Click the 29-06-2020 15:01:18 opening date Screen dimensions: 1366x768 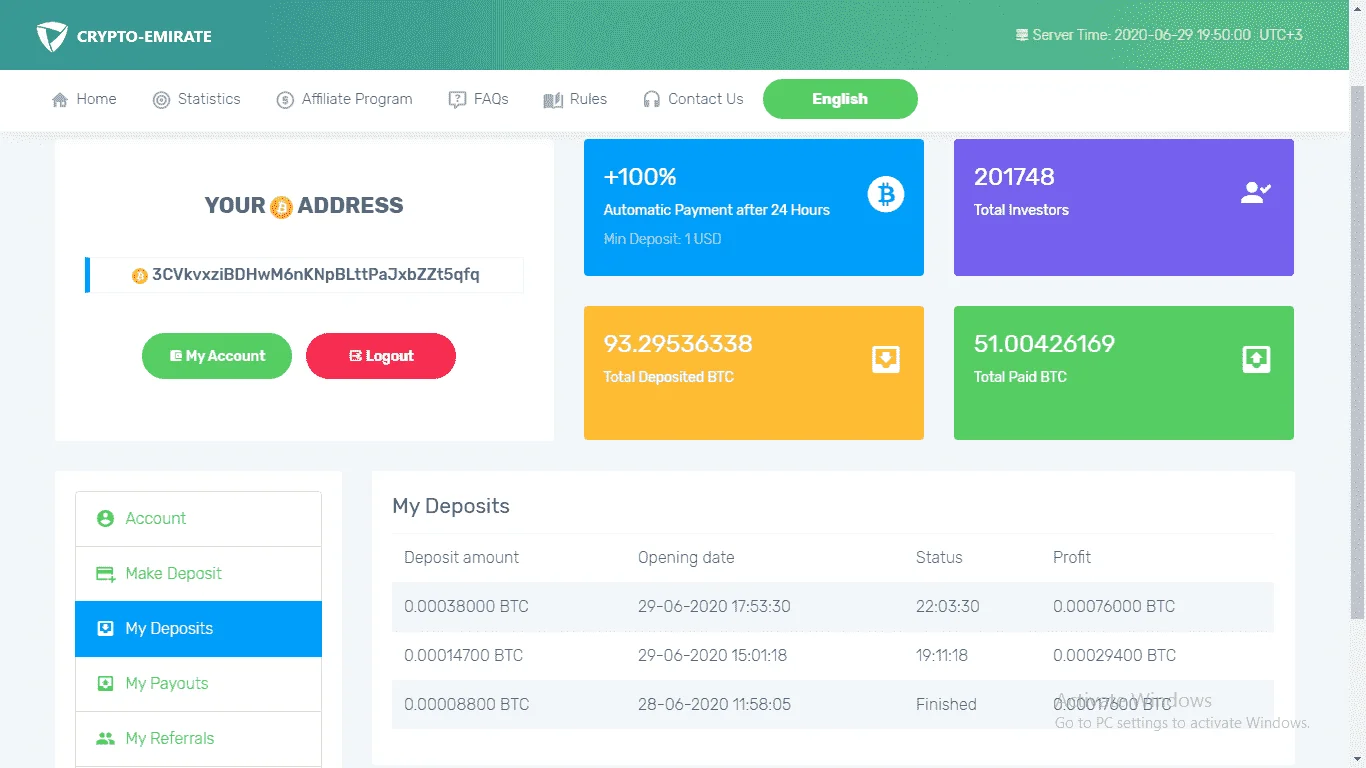tap(712, 656)
